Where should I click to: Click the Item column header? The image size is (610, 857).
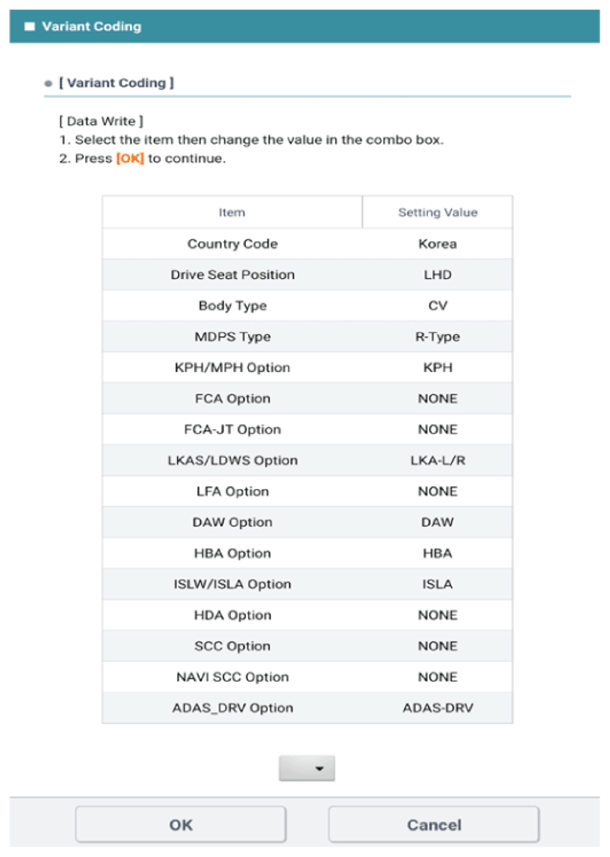click(232, 212)
